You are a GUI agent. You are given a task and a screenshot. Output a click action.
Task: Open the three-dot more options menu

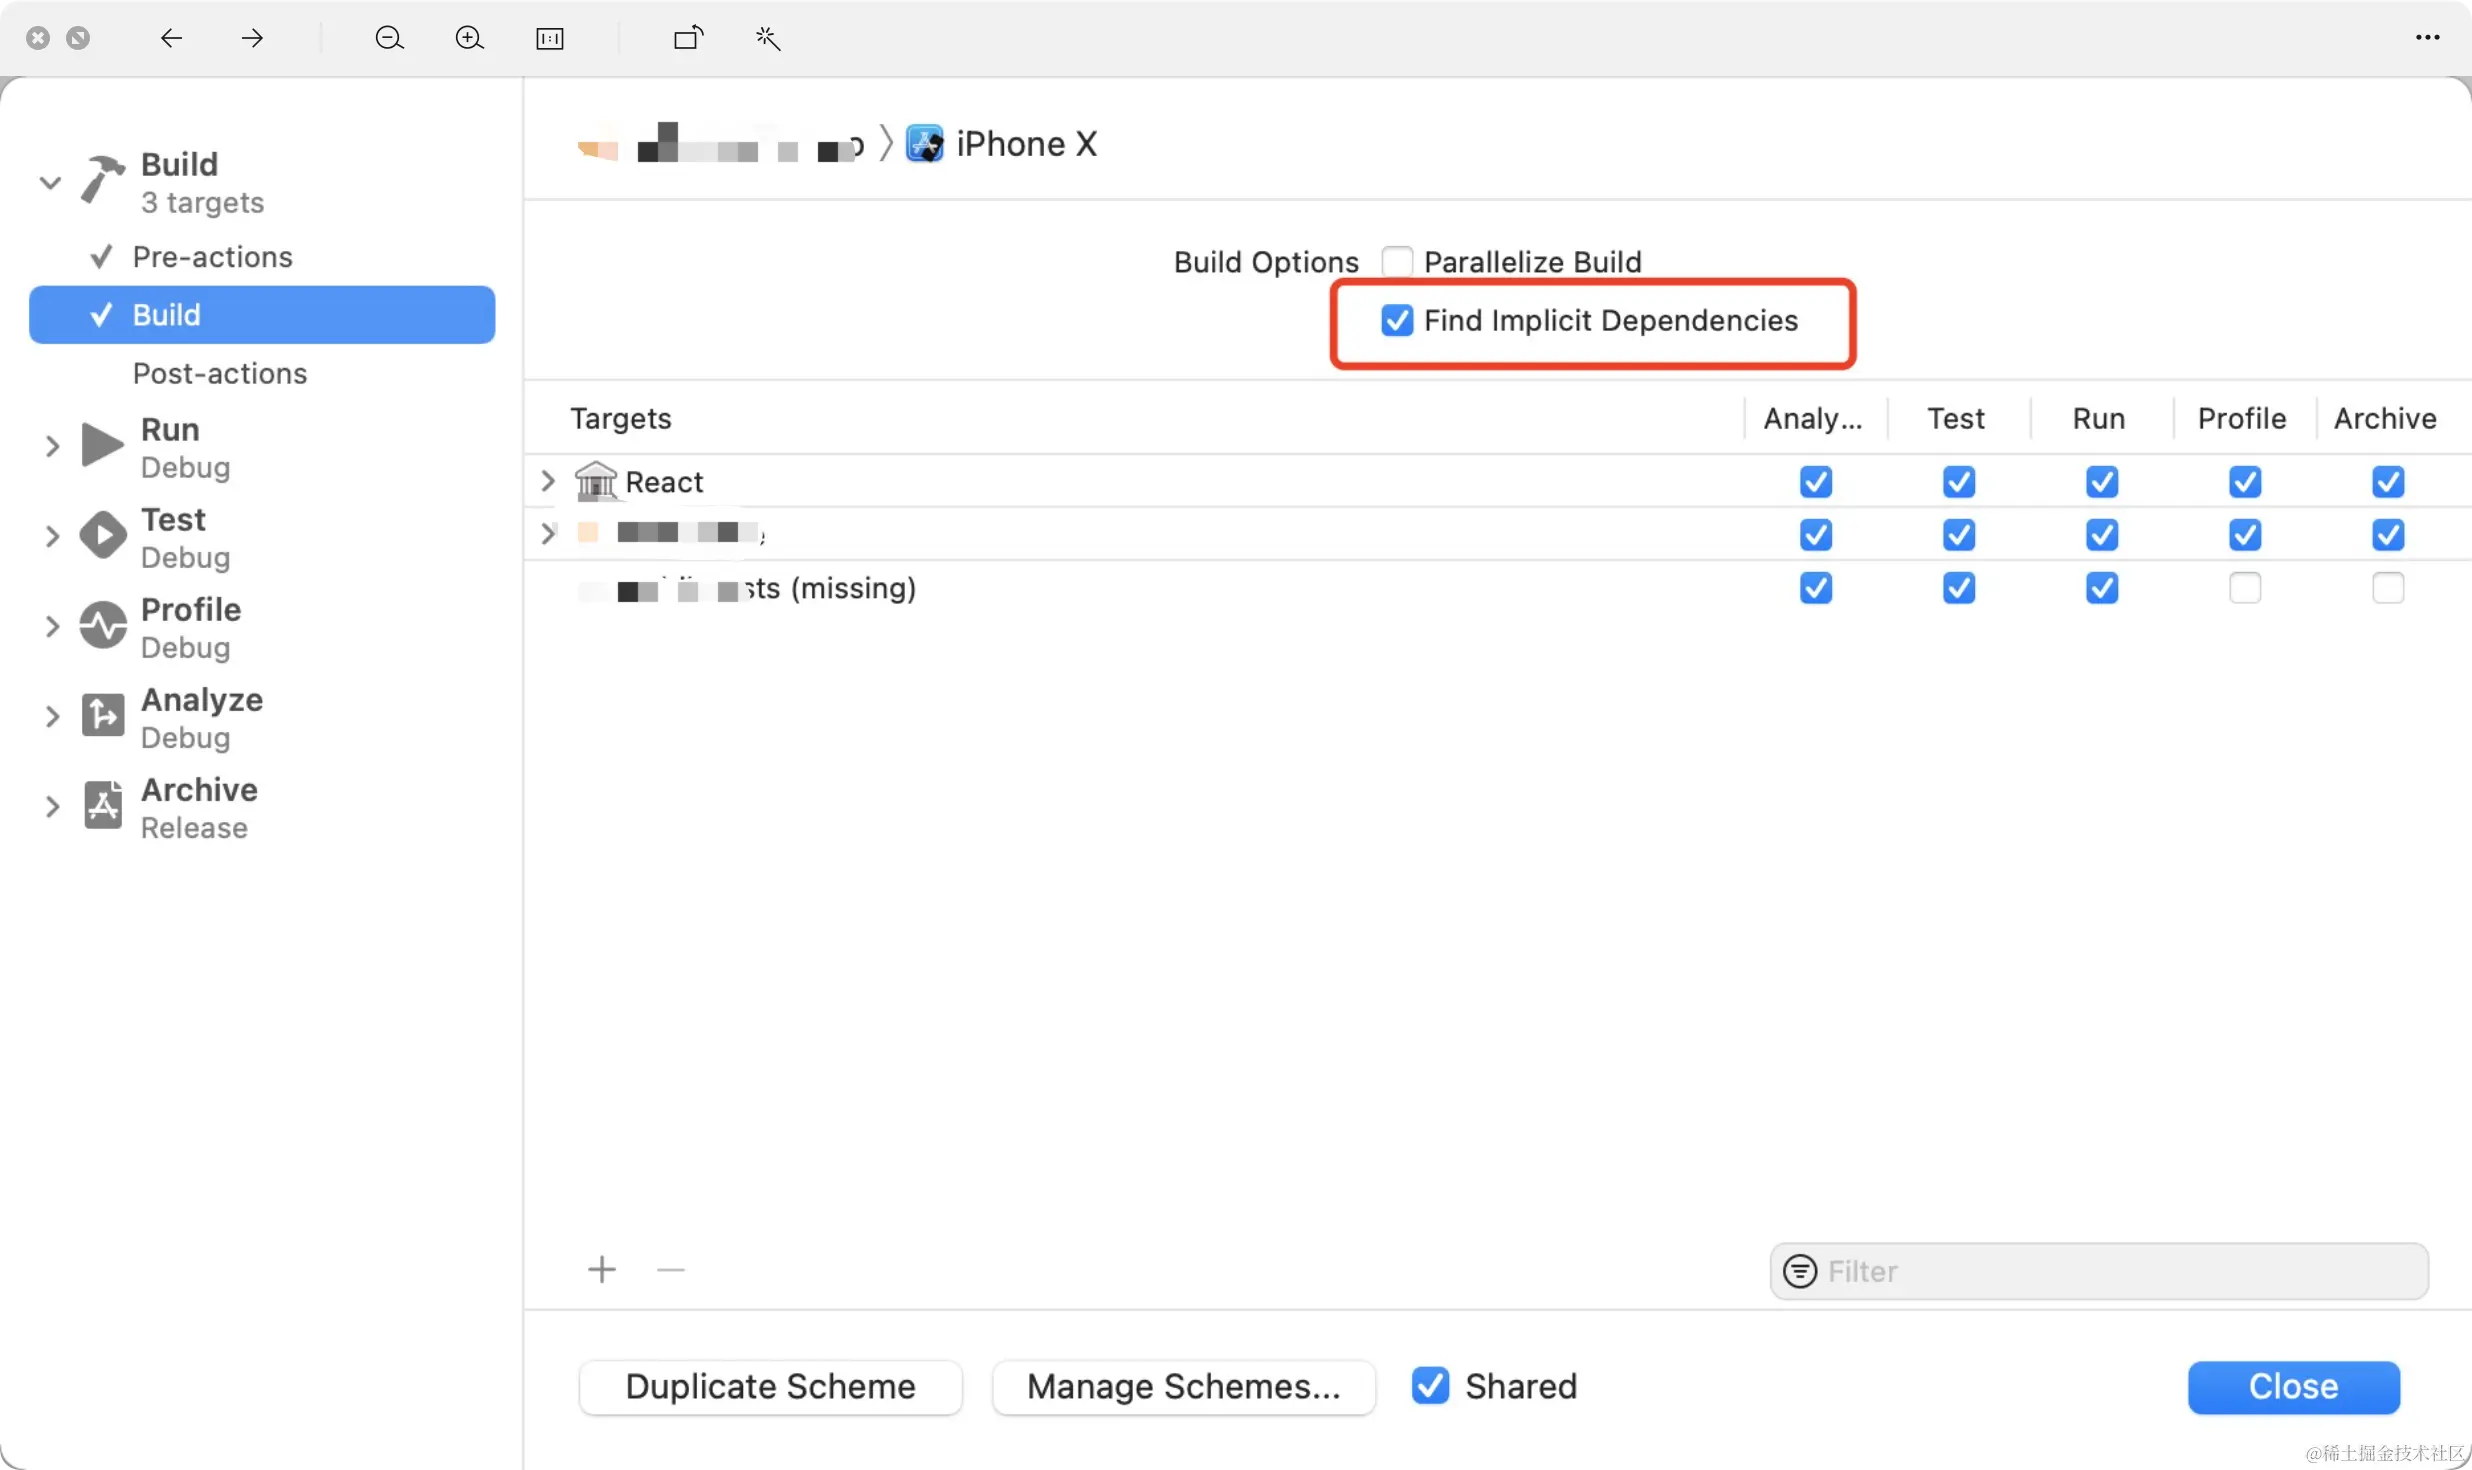pos(2427,38)
